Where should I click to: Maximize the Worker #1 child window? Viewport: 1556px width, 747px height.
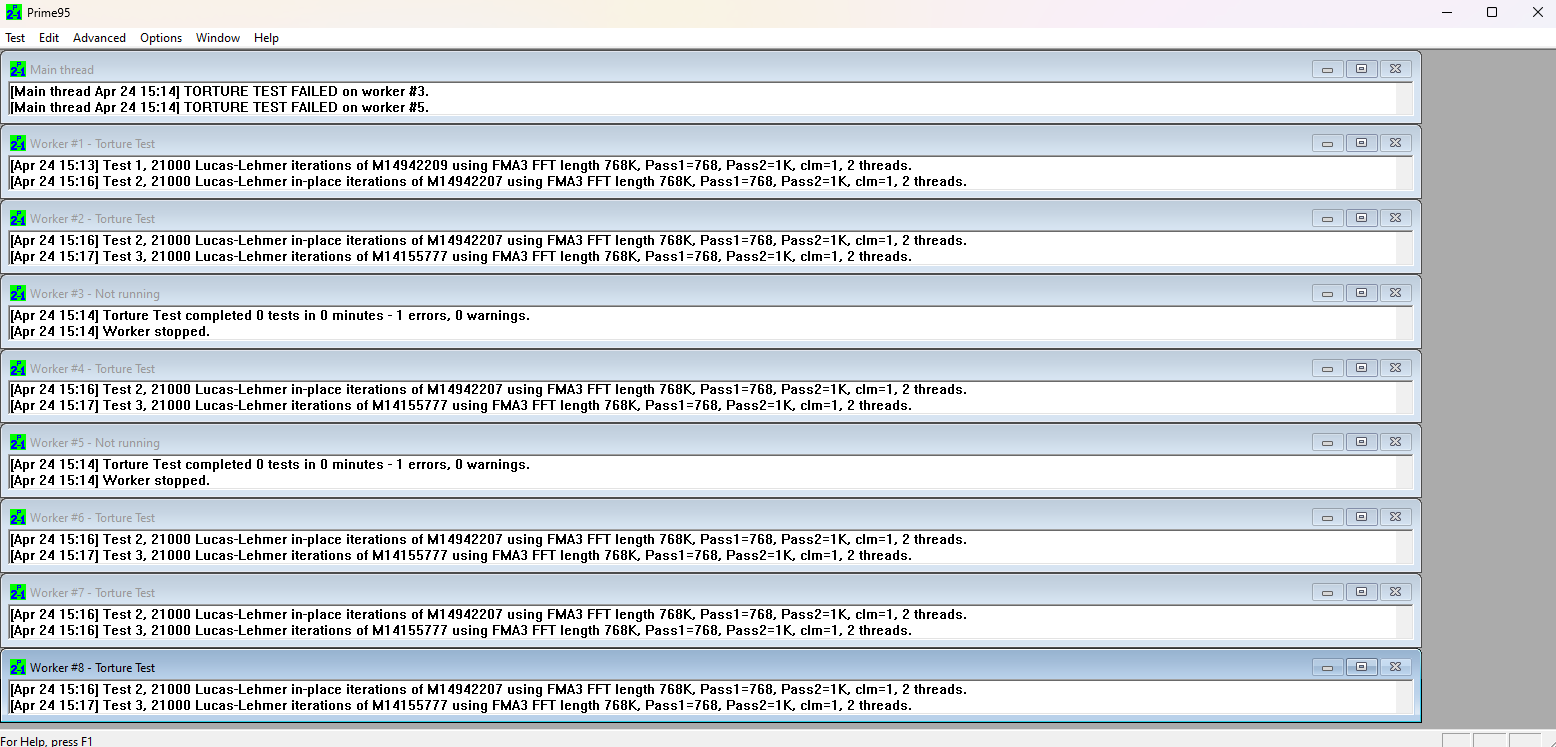(1361, 143)
